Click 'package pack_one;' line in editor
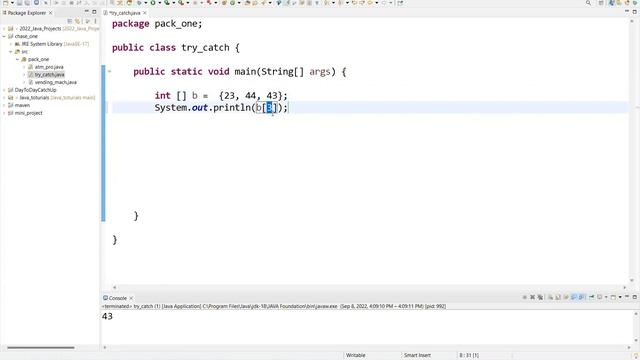 coord(157,24)
